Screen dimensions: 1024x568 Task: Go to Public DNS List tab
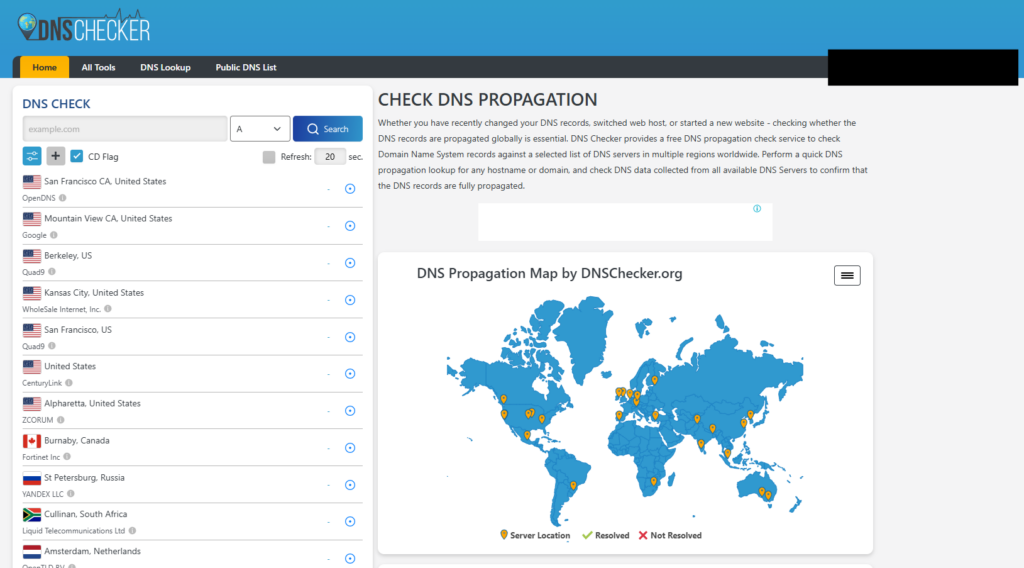[246, 67]
